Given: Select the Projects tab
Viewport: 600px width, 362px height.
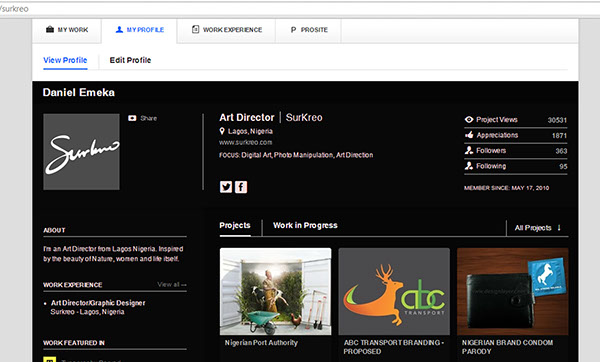Looking at the screenshot, I should coord(235,225).
